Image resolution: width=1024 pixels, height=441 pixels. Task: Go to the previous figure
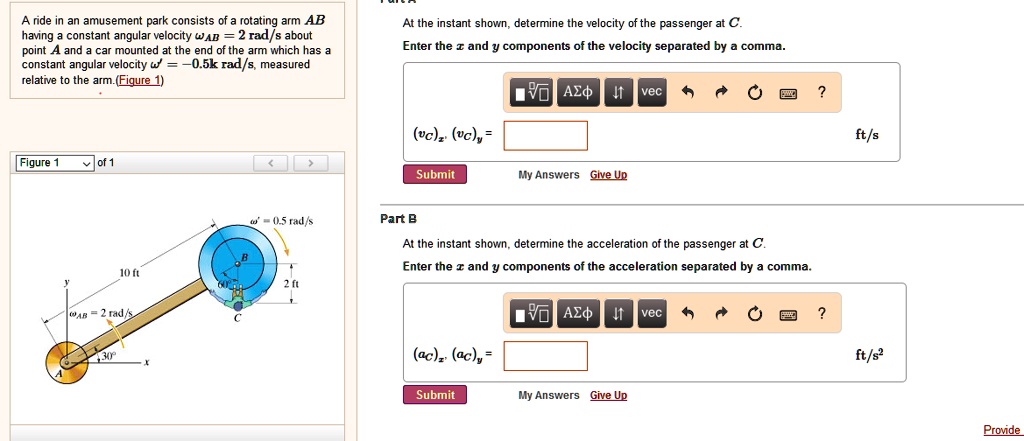(272, 163)
